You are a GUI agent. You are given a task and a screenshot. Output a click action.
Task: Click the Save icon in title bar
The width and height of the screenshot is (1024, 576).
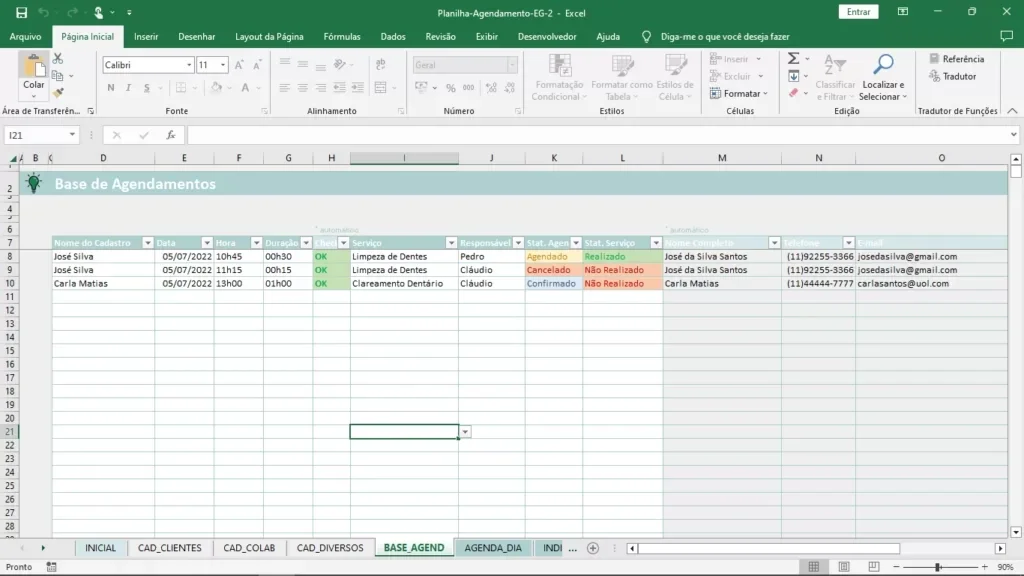[21, 12]
